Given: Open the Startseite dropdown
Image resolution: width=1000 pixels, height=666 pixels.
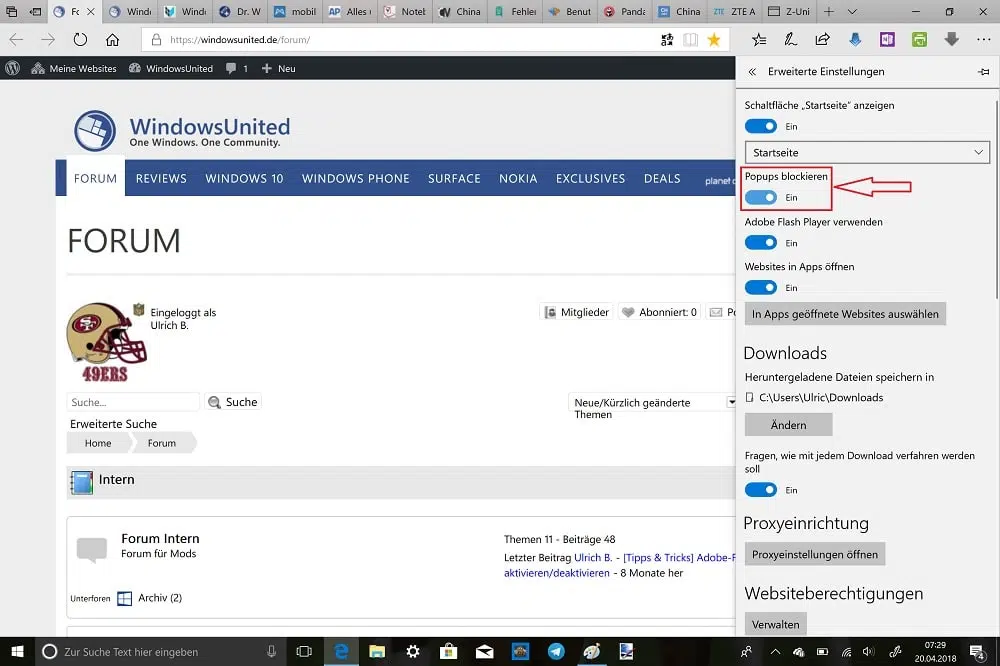Looking at the screenshot, I should tap(867, 152).
